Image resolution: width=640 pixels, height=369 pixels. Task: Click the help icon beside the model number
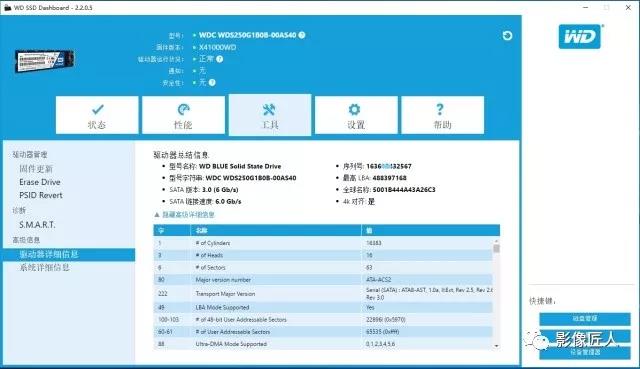(302, 35)
